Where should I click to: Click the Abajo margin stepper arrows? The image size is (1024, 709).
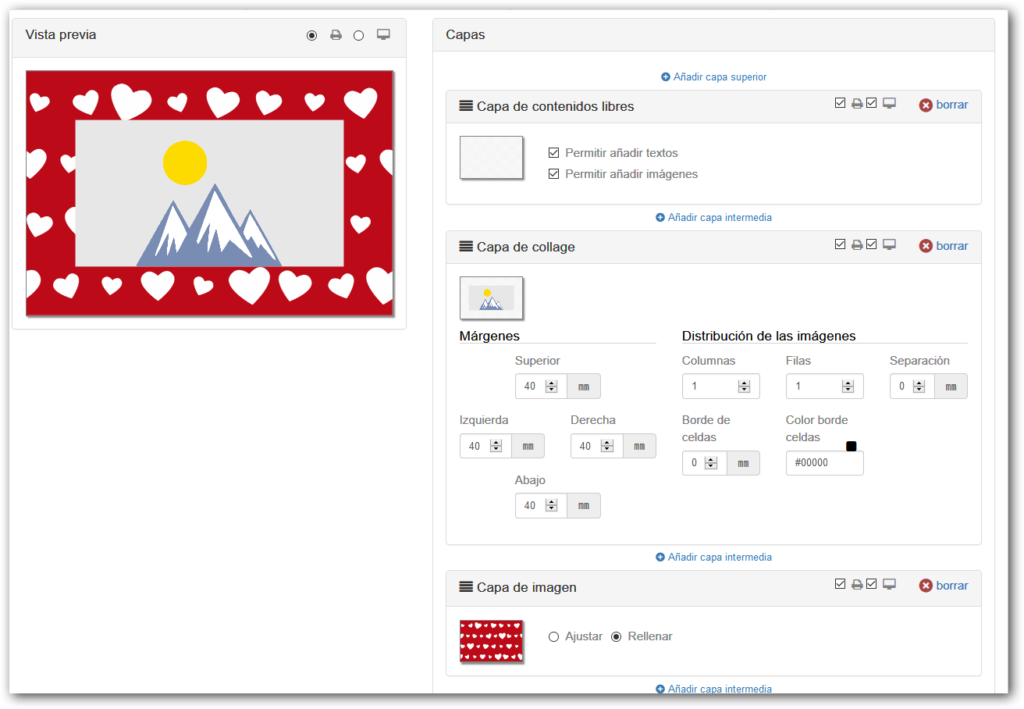tap(551, 505)
